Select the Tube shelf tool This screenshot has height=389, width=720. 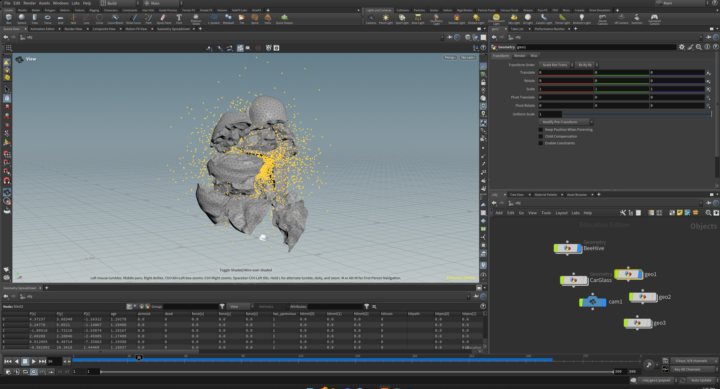click(34, 18)
